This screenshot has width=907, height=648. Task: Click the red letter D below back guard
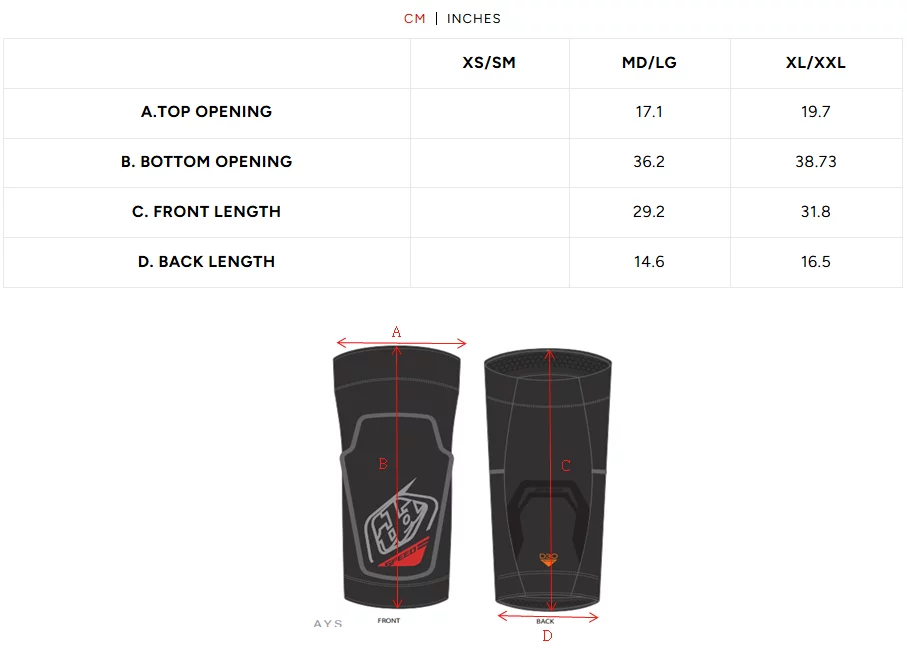[x=547, y=635]
